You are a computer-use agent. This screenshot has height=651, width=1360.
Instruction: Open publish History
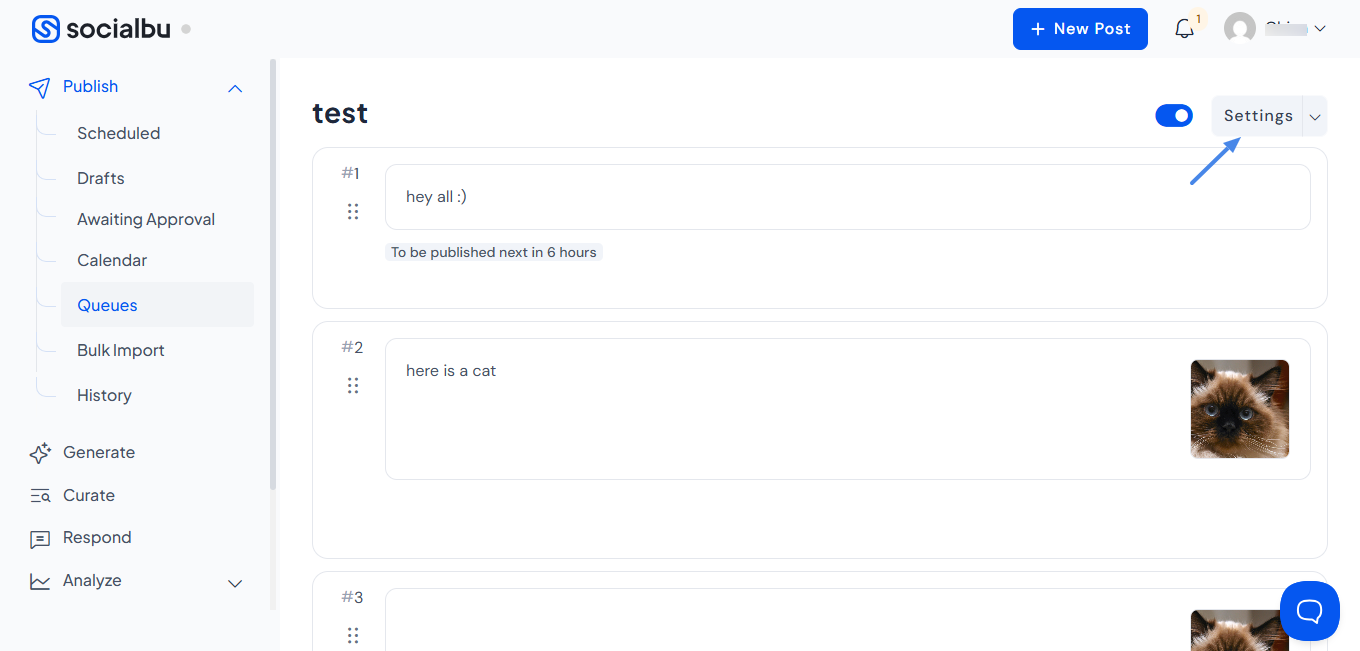coord(104,395)
